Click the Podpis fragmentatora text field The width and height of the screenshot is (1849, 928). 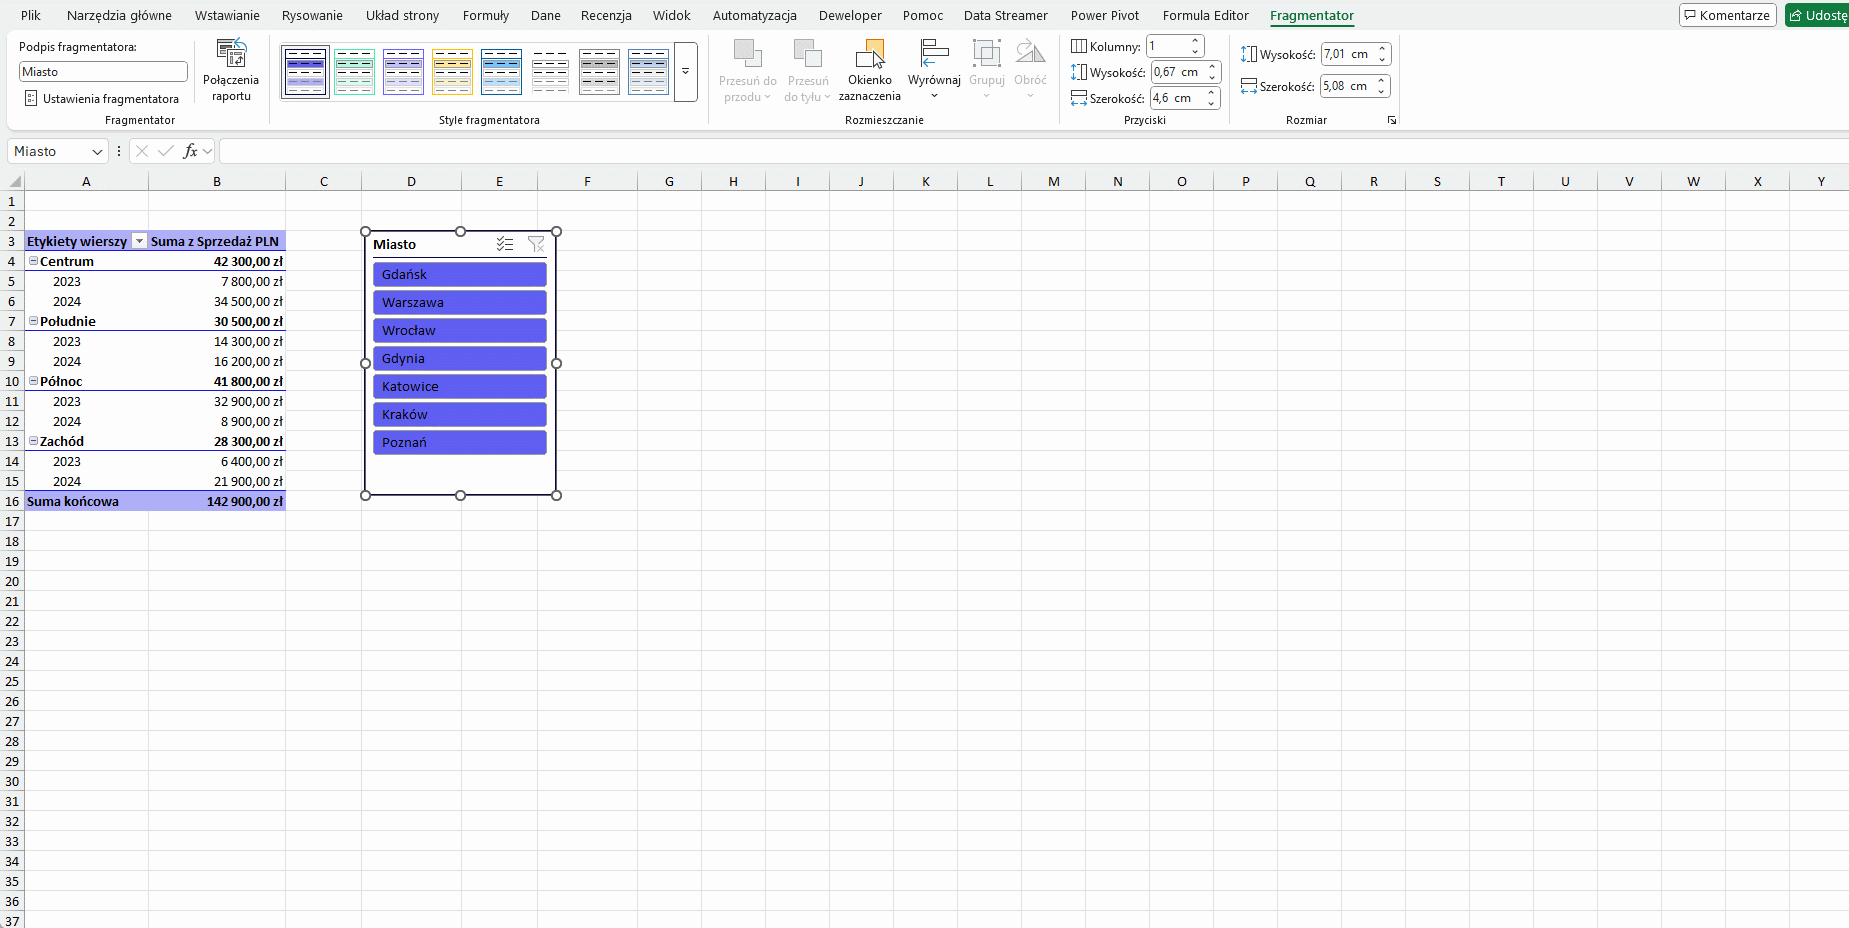(x=103, y=72)
